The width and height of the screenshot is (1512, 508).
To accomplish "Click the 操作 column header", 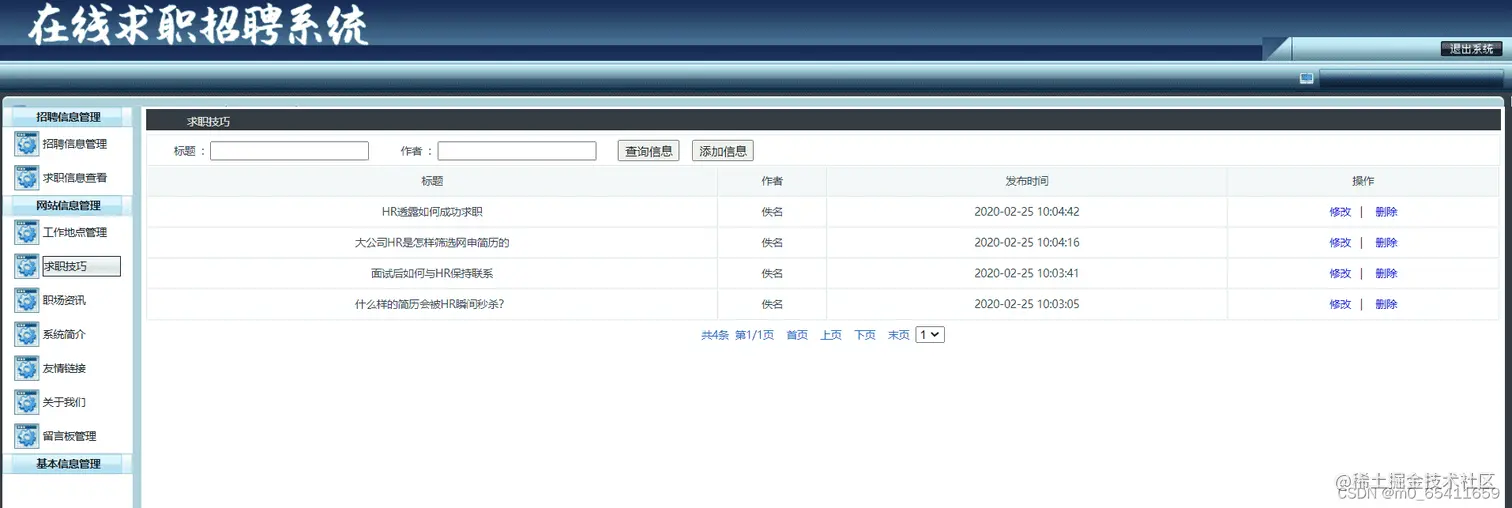I will pyautogui.click(x=1363, y=182).
